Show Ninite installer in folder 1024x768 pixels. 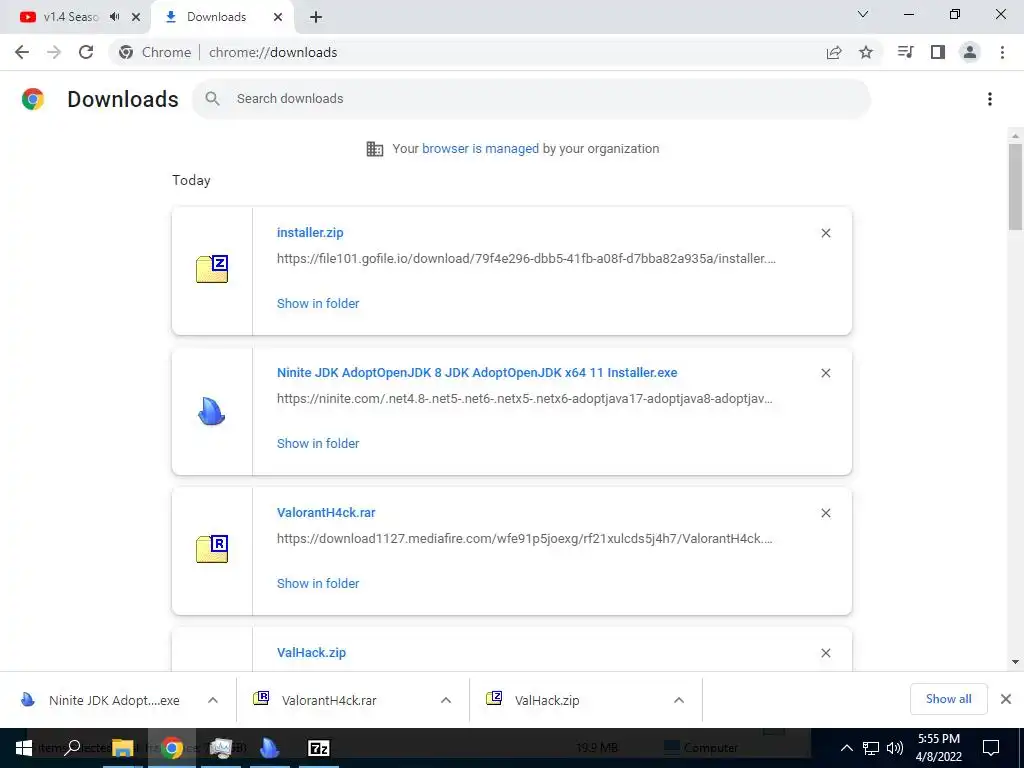318,443
